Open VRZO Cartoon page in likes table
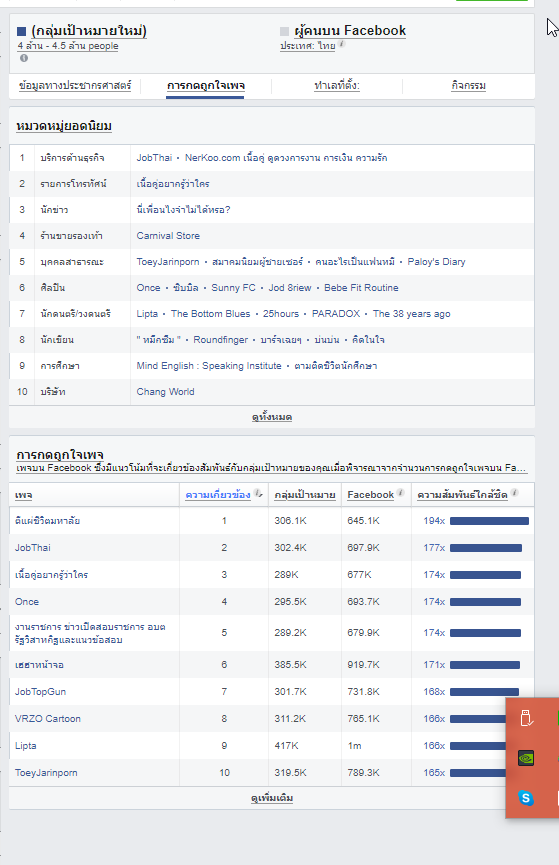559x865 pixels. click(47, 719)
